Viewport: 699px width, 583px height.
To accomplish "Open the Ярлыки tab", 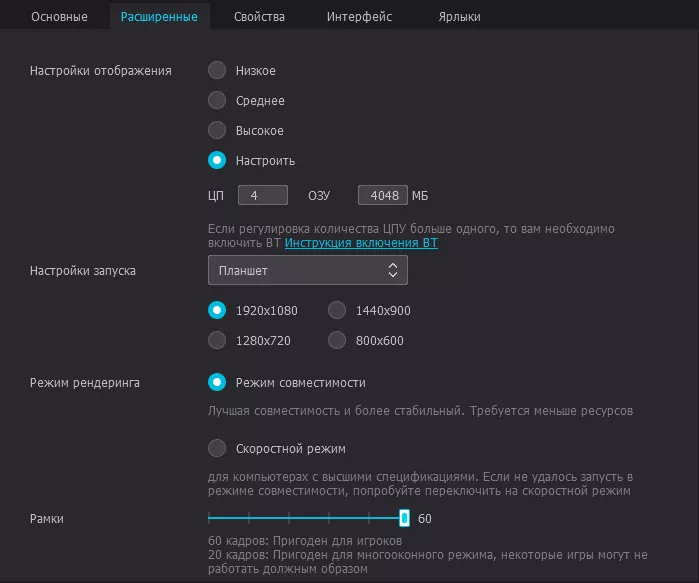I will point(459,17).
